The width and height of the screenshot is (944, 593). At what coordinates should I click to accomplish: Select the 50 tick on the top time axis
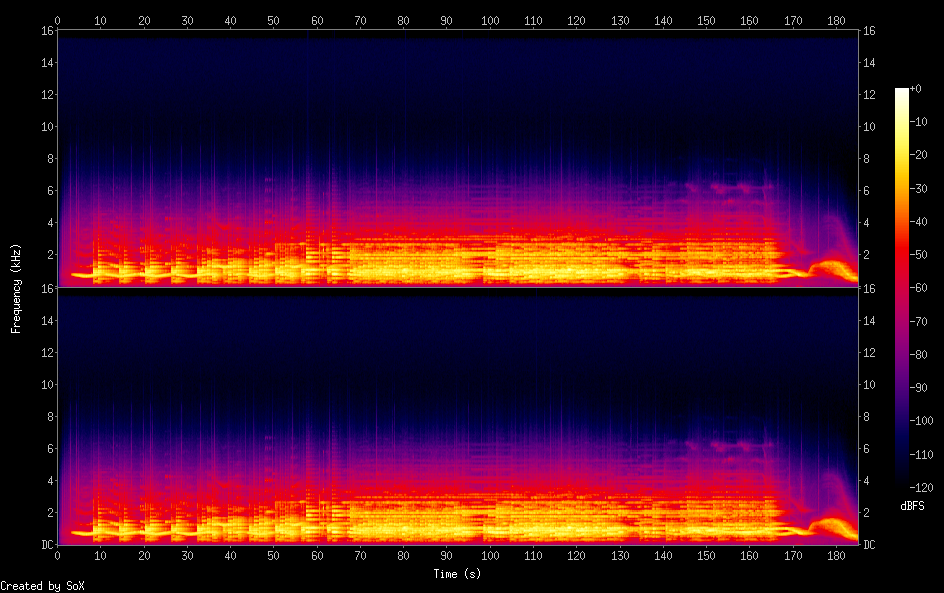tap(274, 20)
